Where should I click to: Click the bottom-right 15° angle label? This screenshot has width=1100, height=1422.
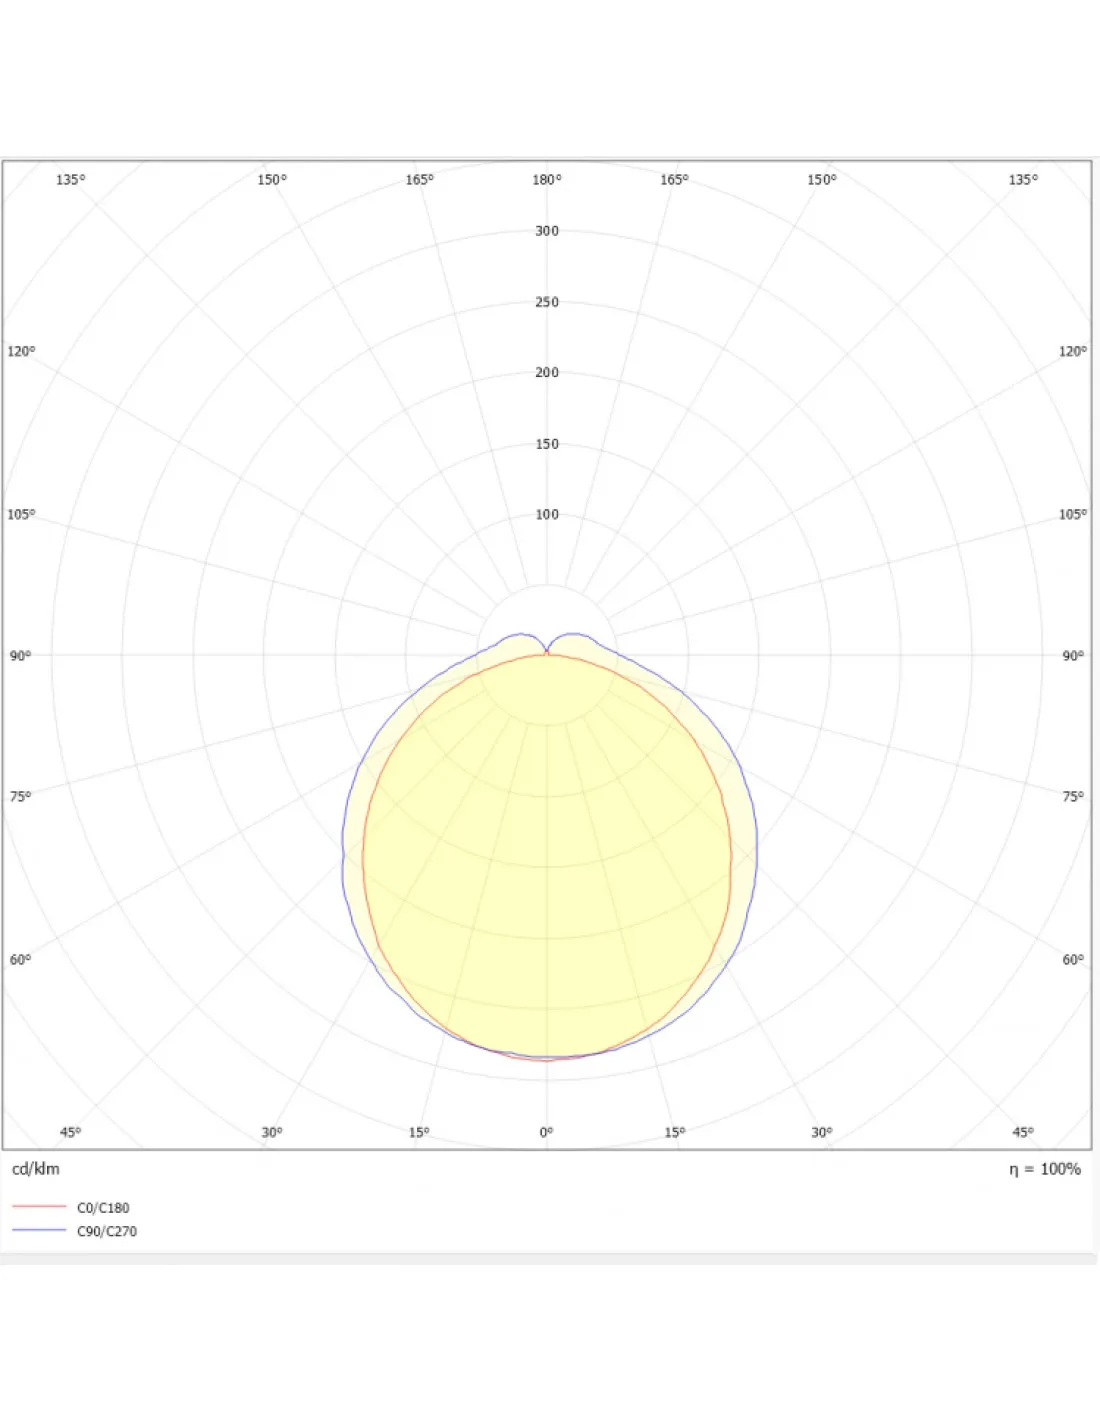click(675, 1133)
